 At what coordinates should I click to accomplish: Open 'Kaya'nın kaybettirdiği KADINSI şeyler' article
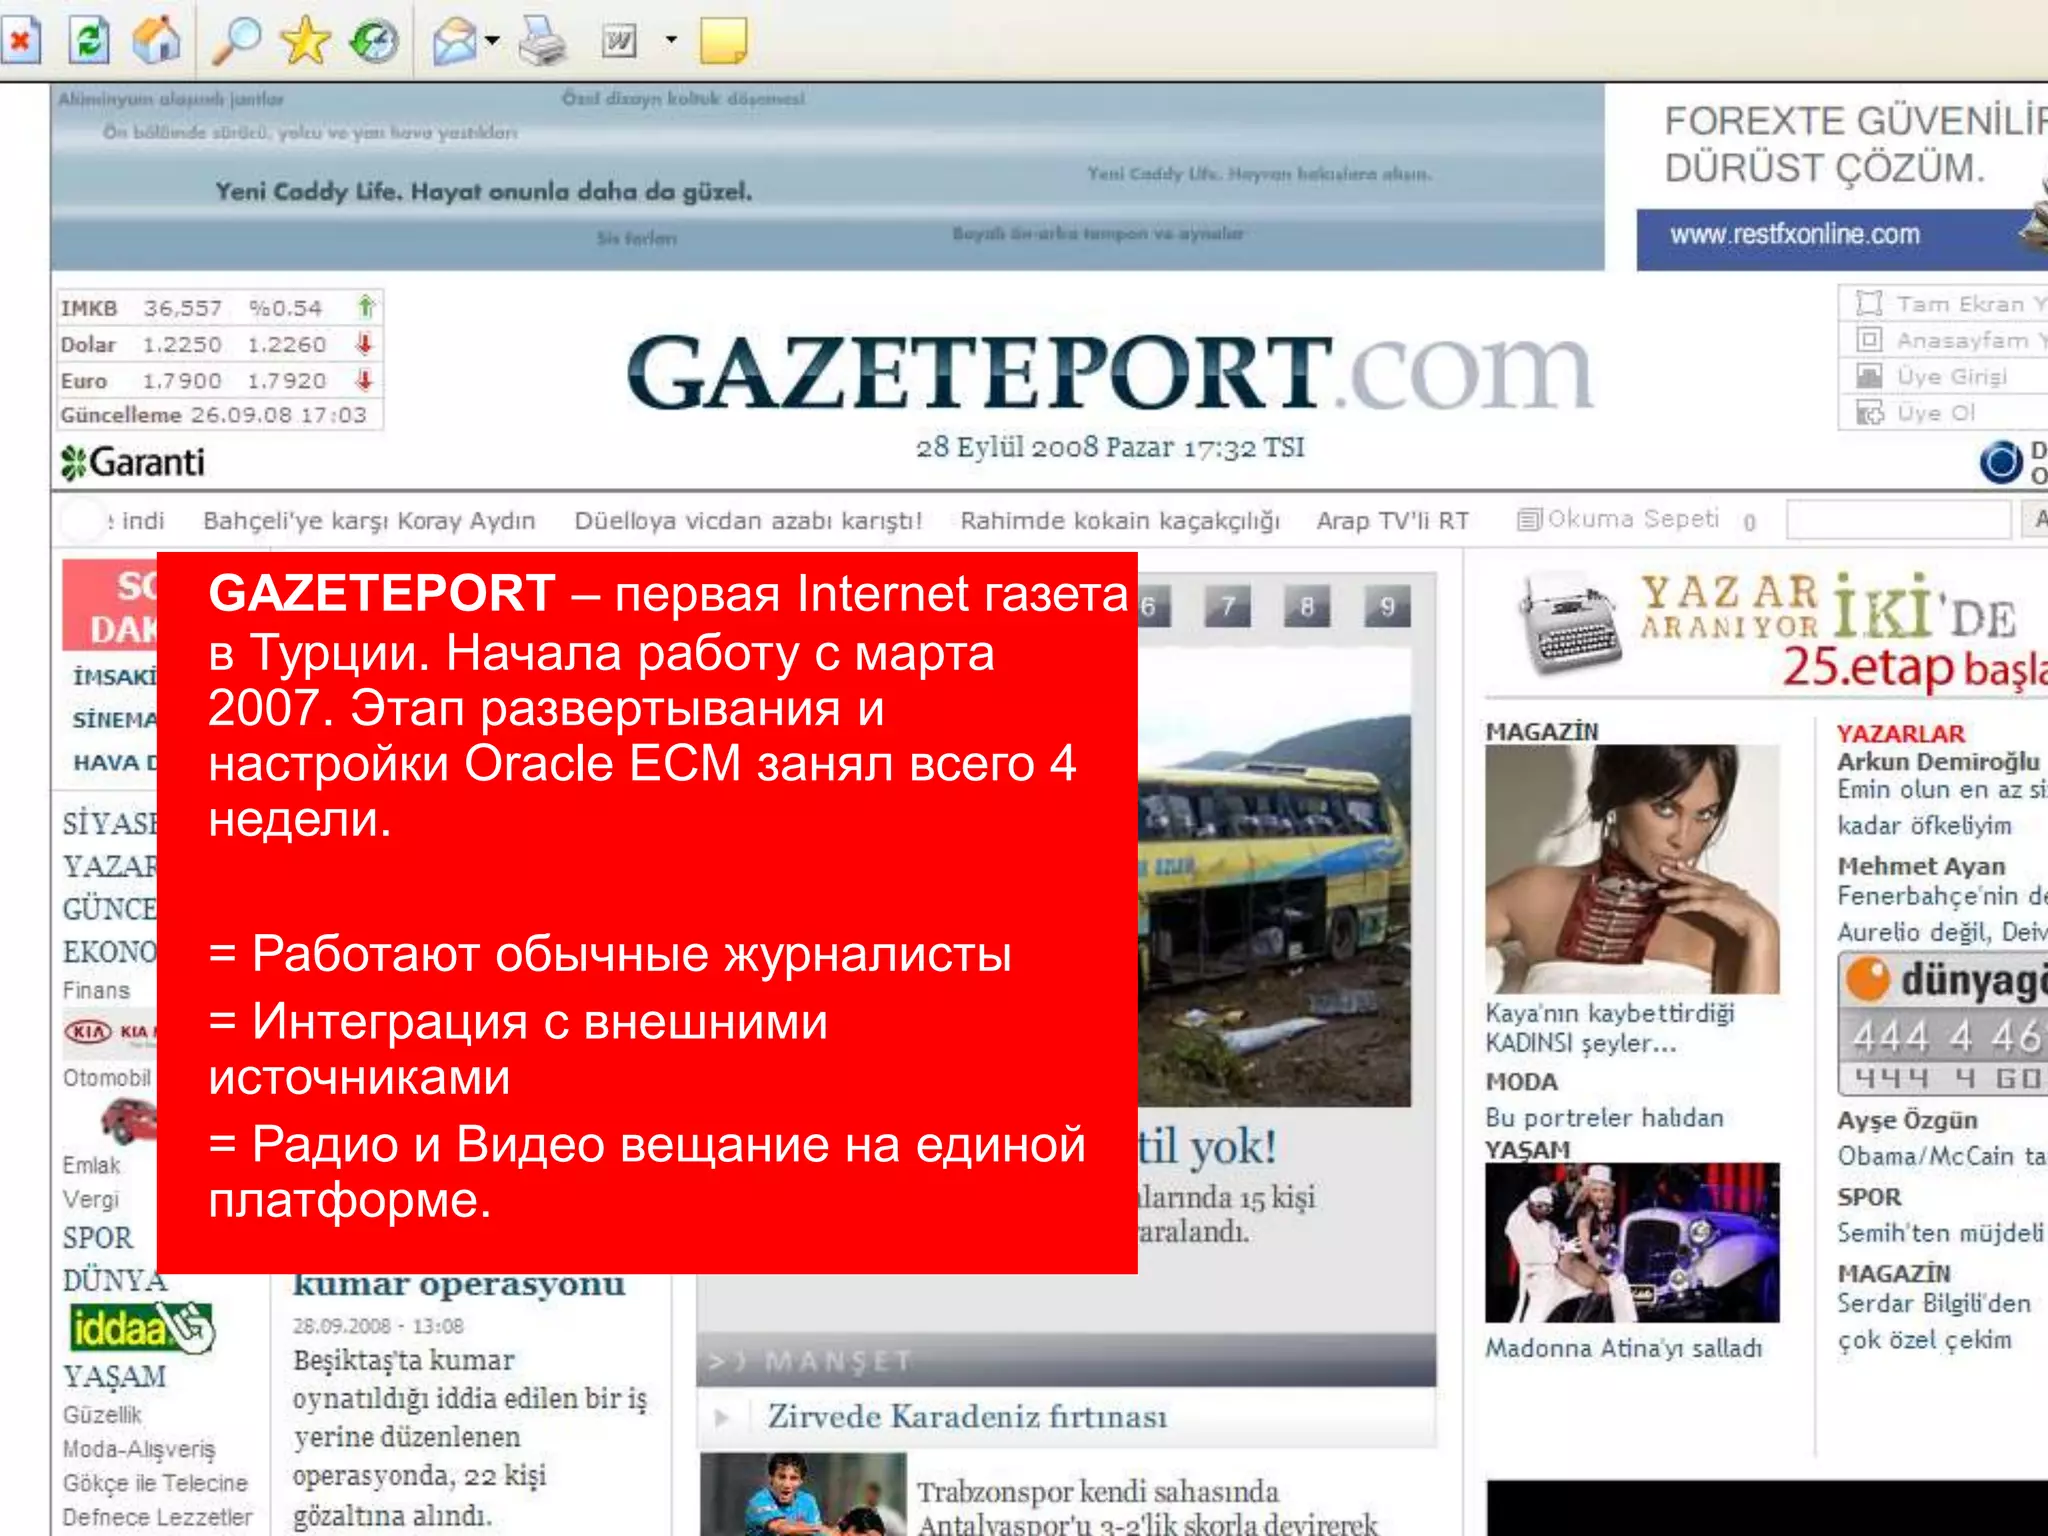pos(1610,1028)
